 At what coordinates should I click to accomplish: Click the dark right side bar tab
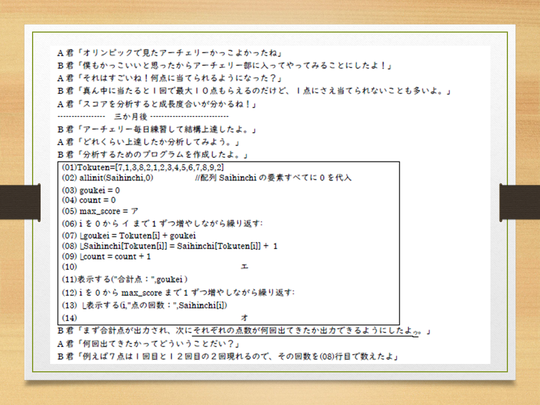pyautogui.click(x=520, y=202)
